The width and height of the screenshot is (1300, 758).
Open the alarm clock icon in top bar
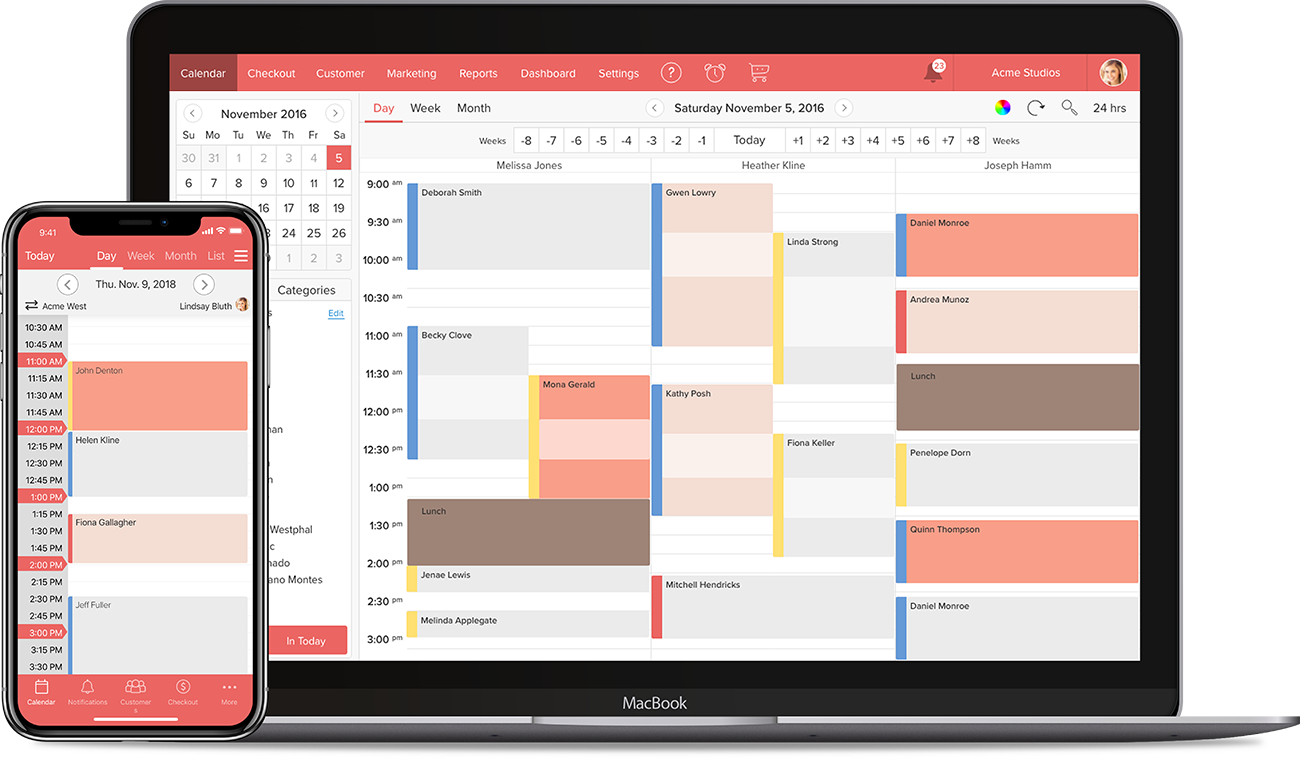click(715, 73)
